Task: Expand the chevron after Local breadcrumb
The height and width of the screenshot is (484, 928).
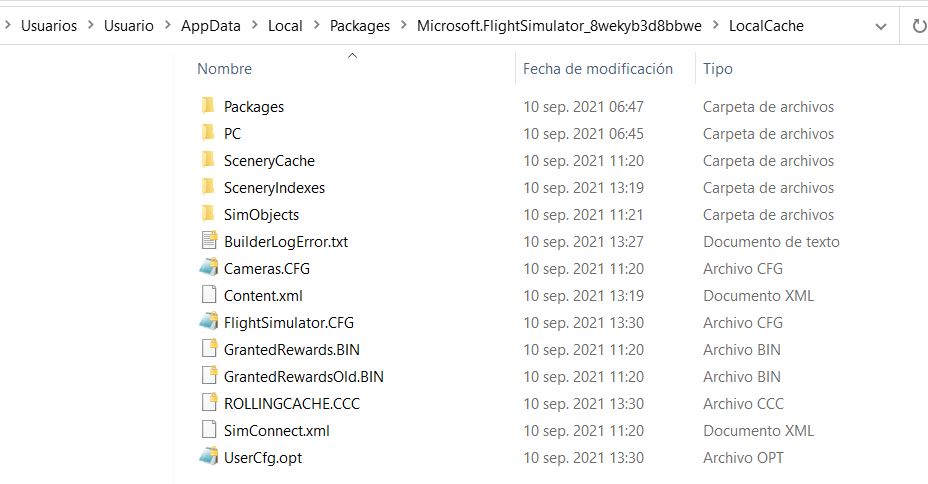Action: 316,25
